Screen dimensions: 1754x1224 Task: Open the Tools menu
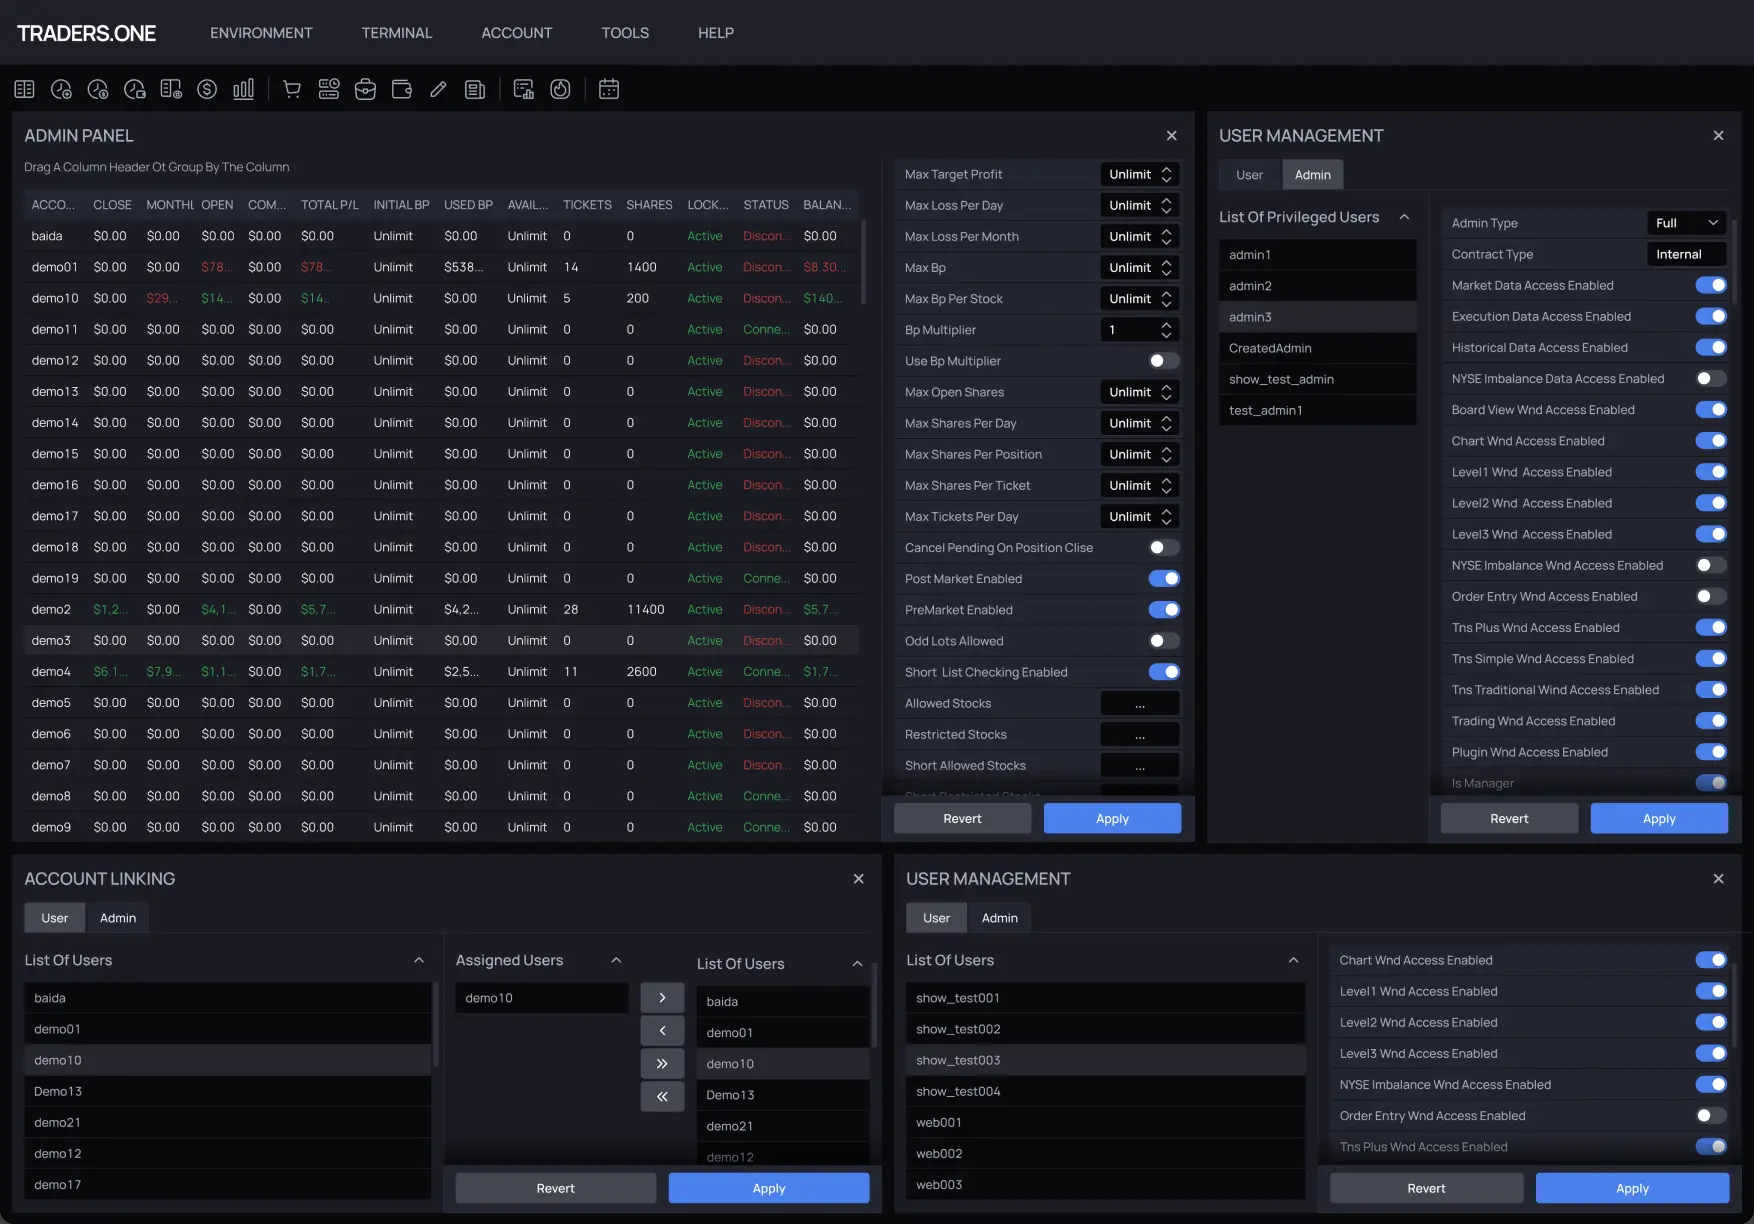[624, 32]
